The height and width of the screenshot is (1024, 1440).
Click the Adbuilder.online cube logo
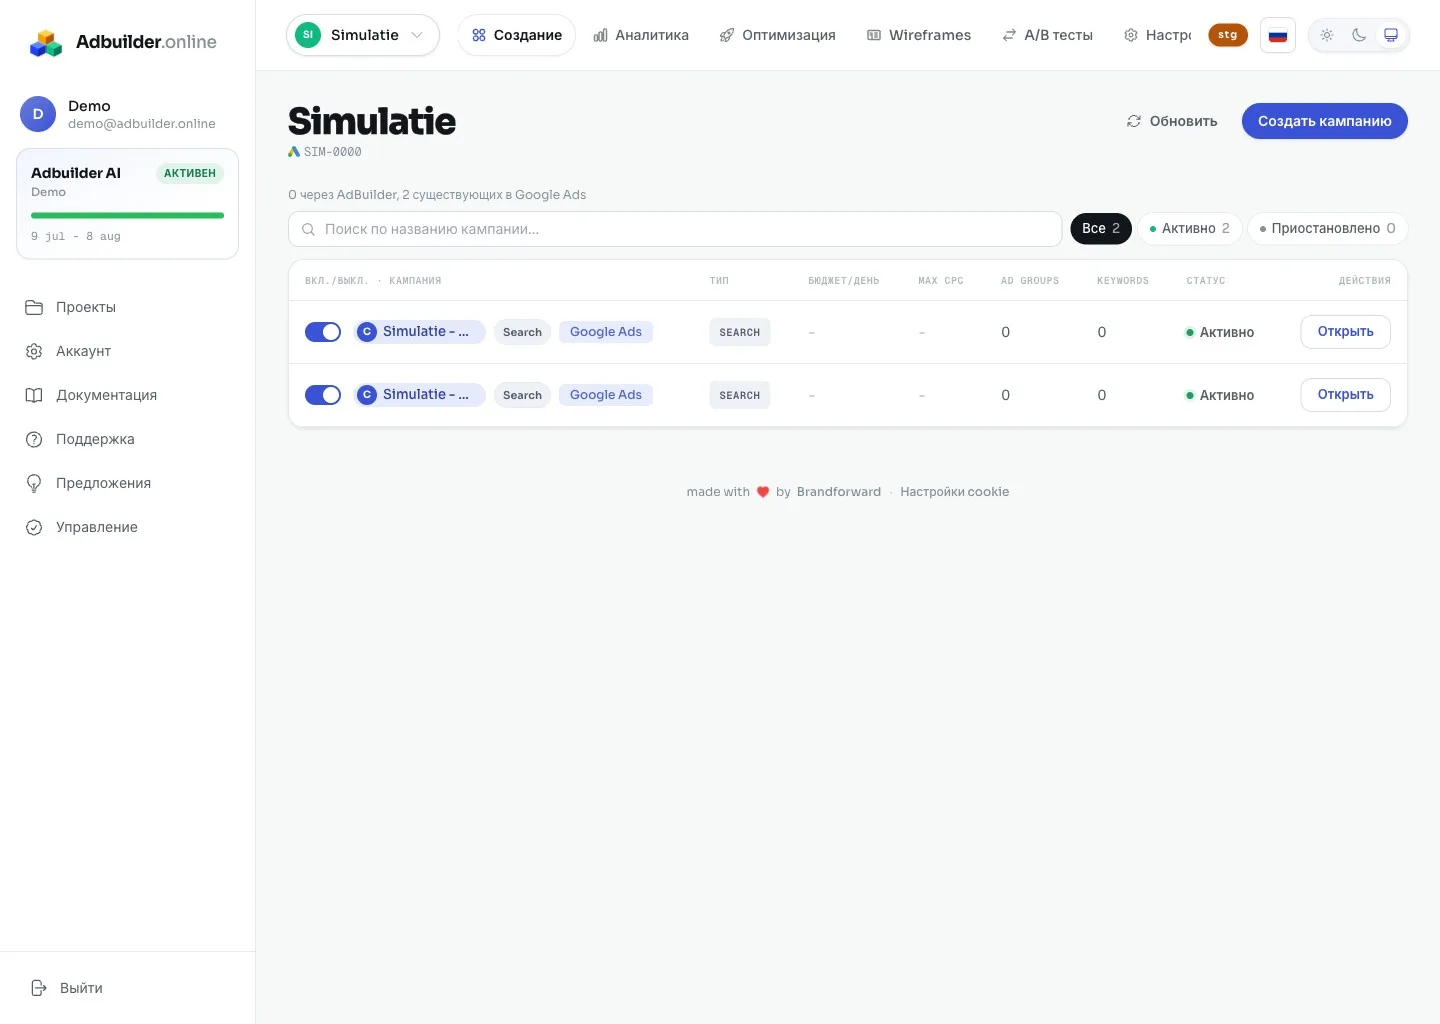coord(46,42)
